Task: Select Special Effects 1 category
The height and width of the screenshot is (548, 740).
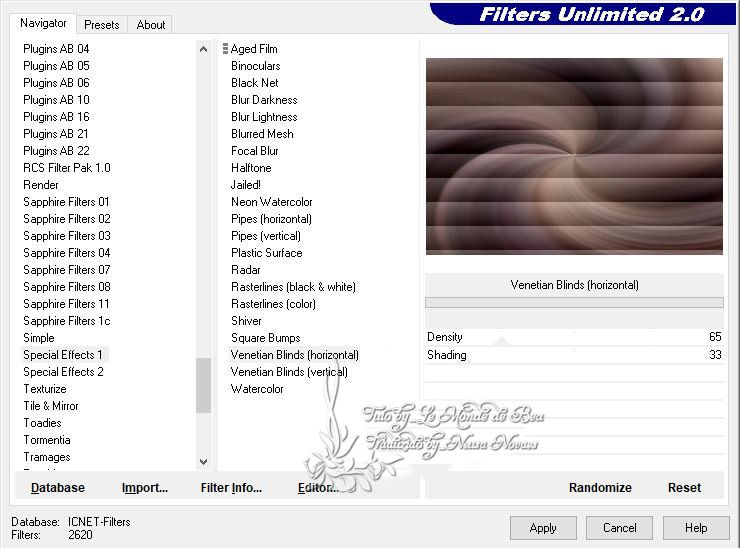Action: 63,355
